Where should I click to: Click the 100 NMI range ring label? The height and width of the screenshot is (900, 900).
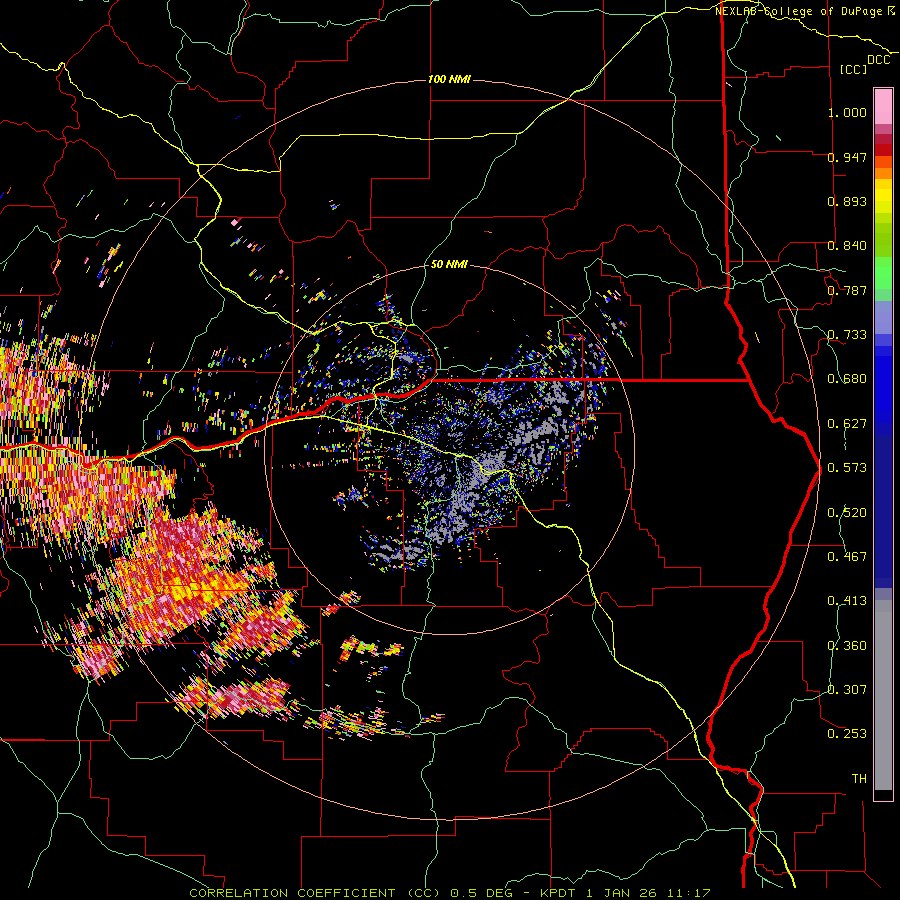(x=449, y=79)
